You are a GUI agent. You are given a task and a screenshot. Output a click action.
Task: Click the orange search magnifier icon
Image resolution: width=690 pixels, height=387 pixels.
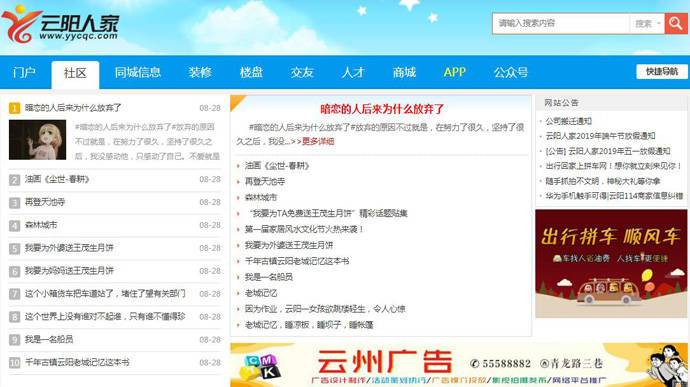(676, 23)
